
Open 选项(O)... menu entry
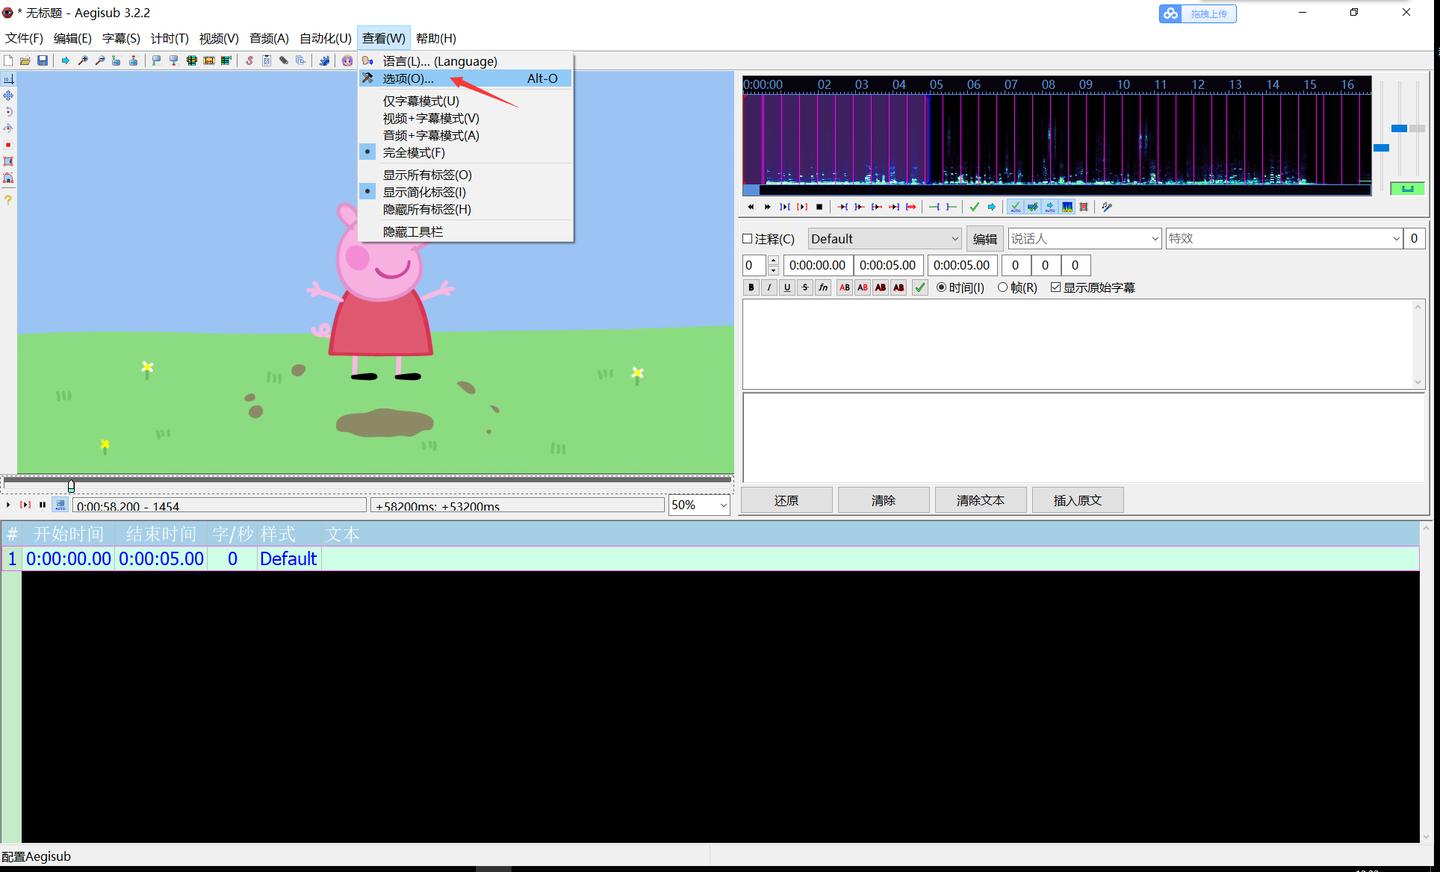click(x=466, y=79)
